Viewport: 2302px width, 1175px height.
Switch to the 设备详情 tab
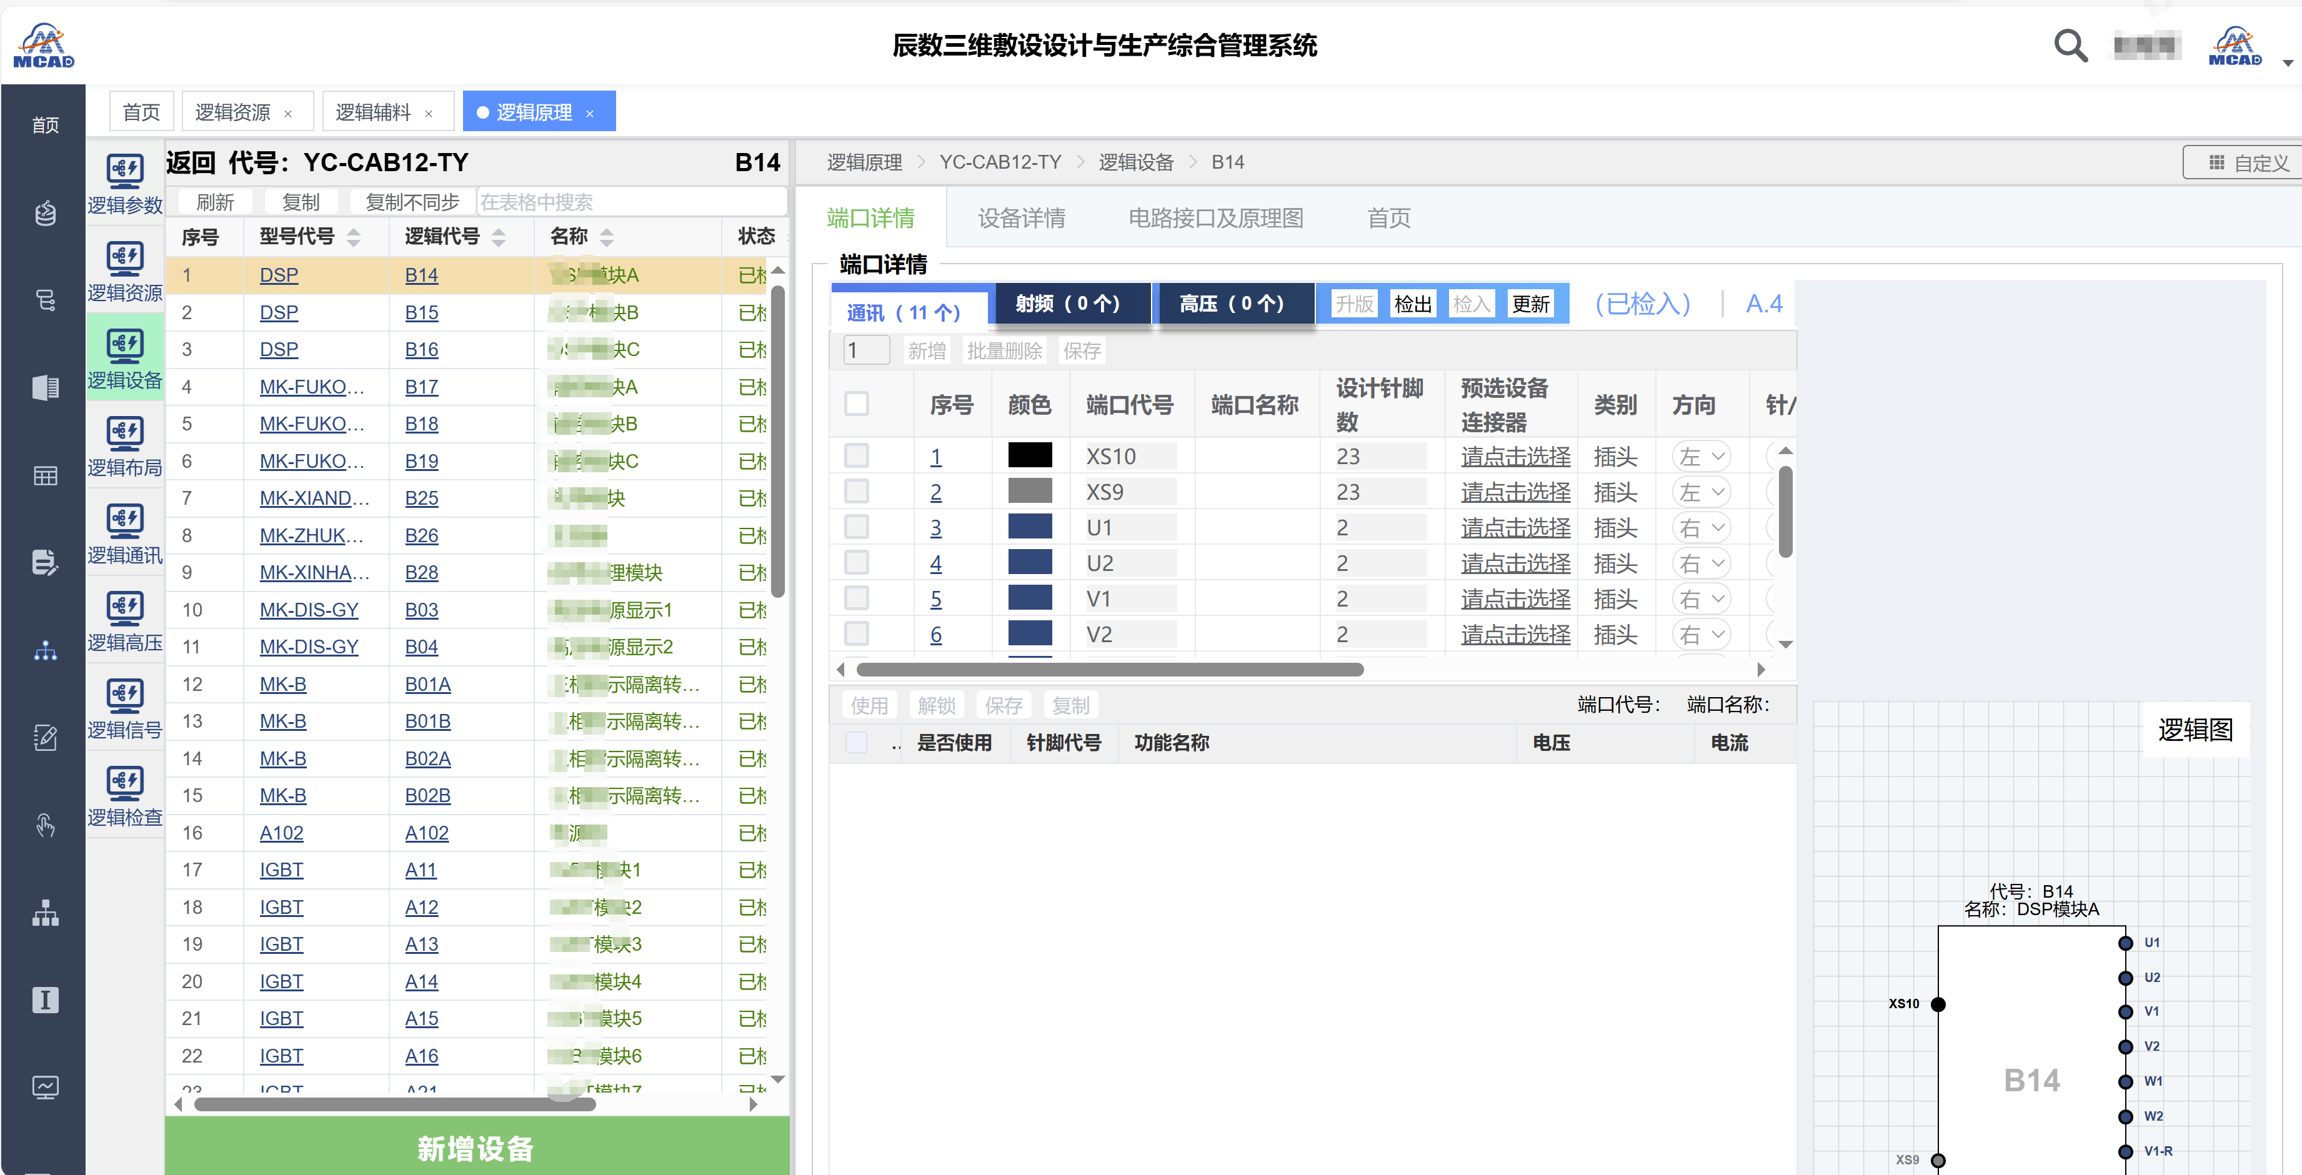pyautogui.click(x=1021, y=218)
